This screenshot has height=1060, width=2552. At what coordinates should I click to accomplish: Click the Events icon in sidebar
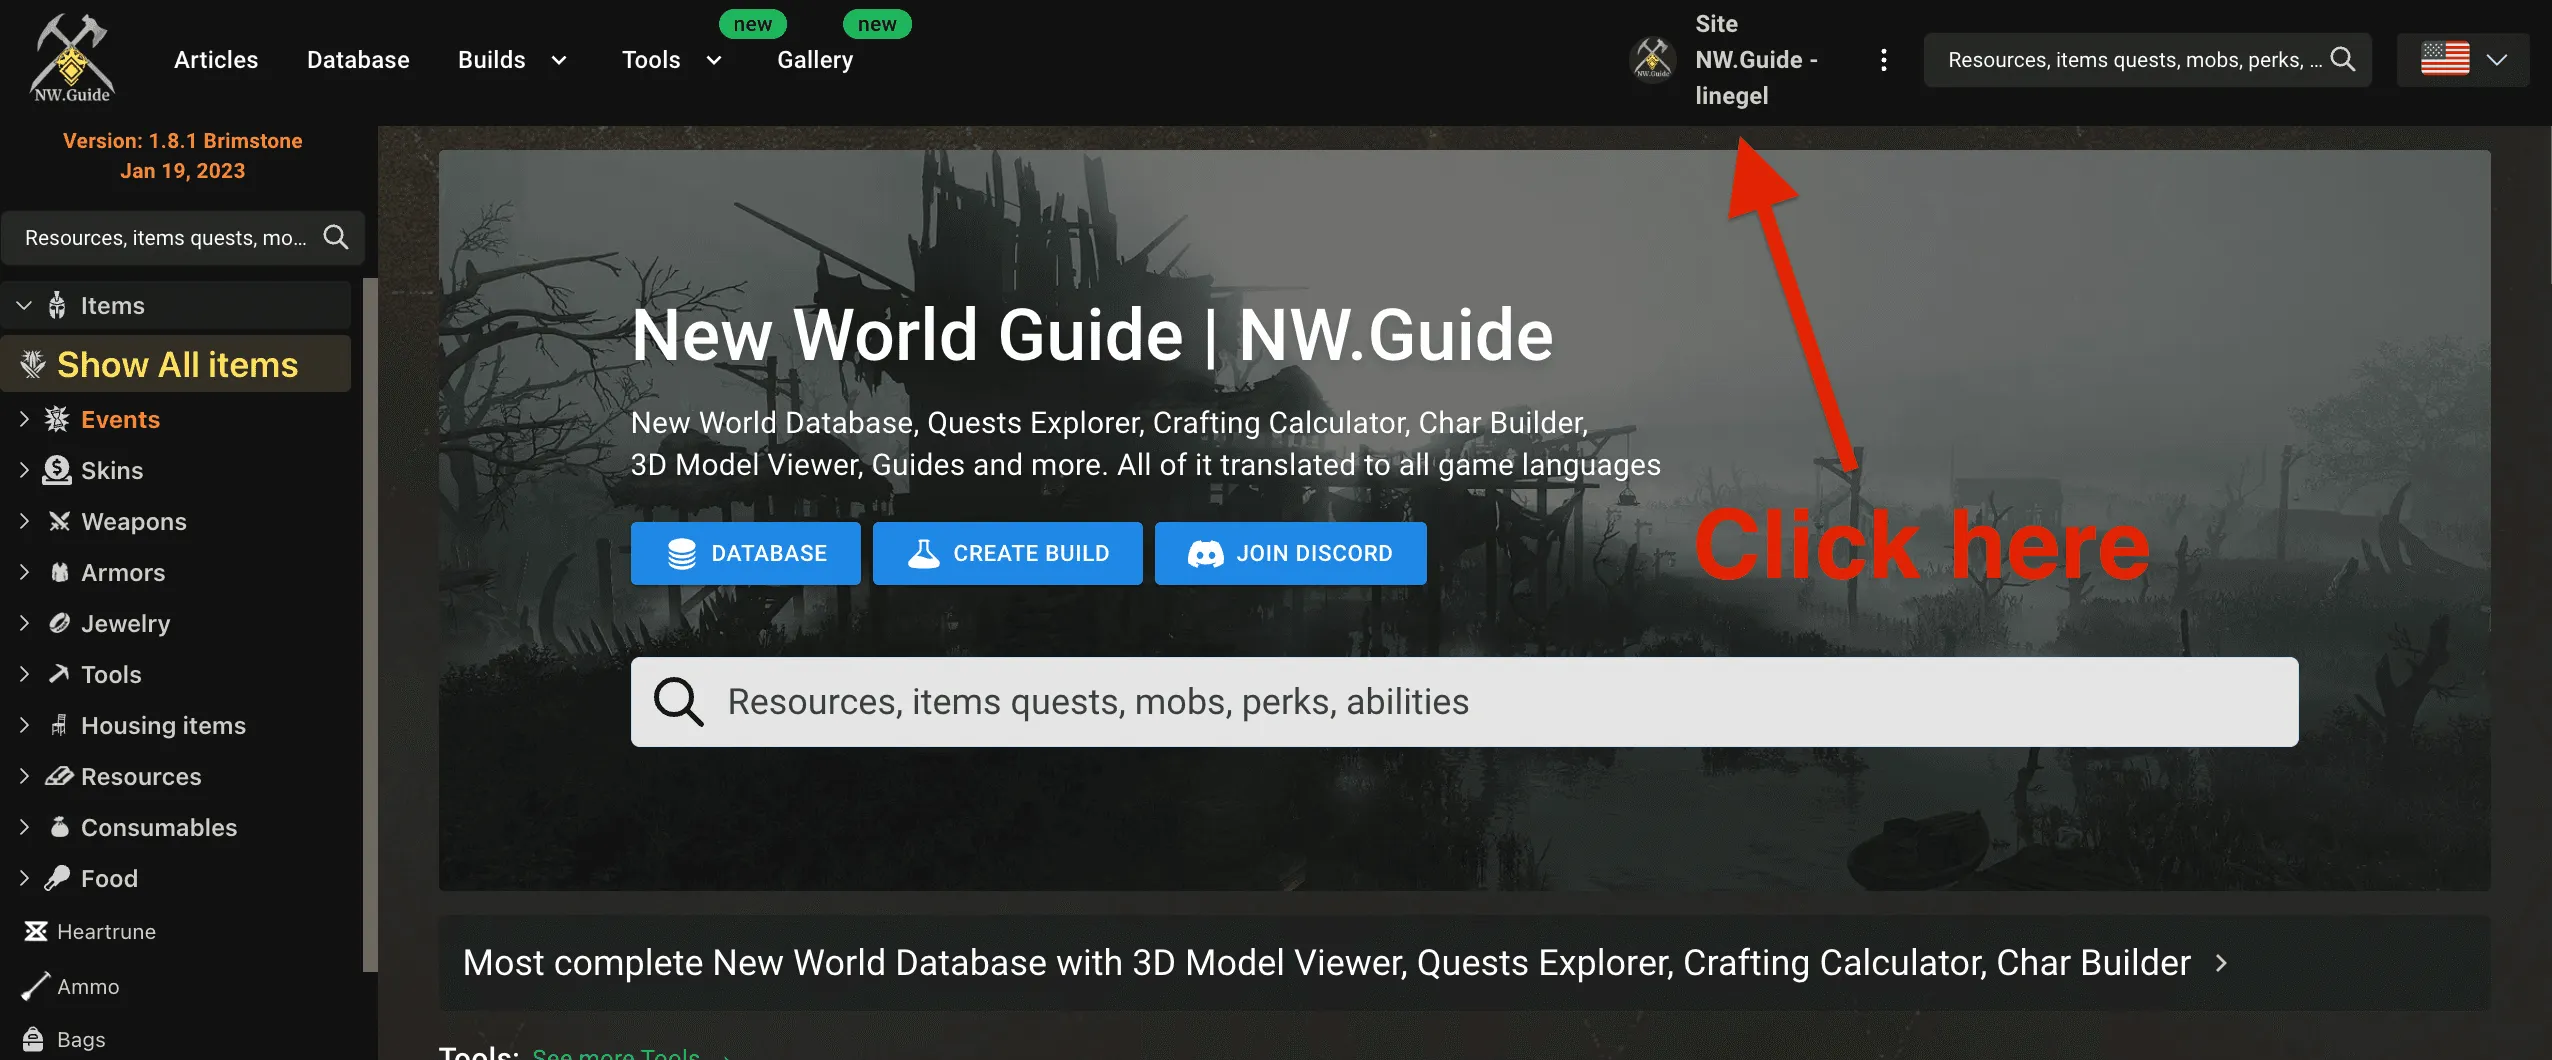click(x=57, y=419)
